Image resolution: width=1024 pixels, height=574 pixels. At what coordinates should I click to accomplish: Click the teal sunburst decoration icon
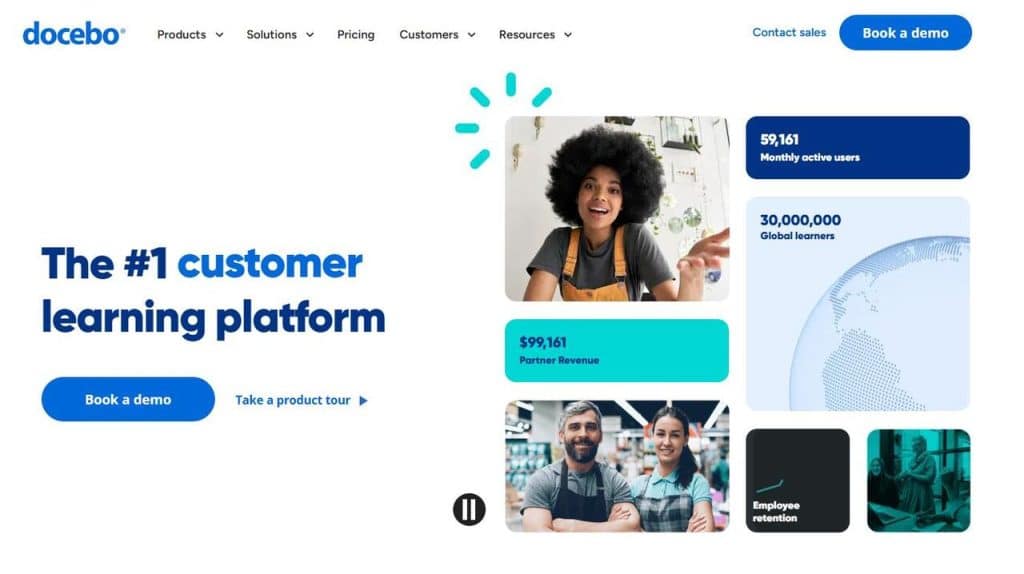pyautogui.click(x=502, y=119)
